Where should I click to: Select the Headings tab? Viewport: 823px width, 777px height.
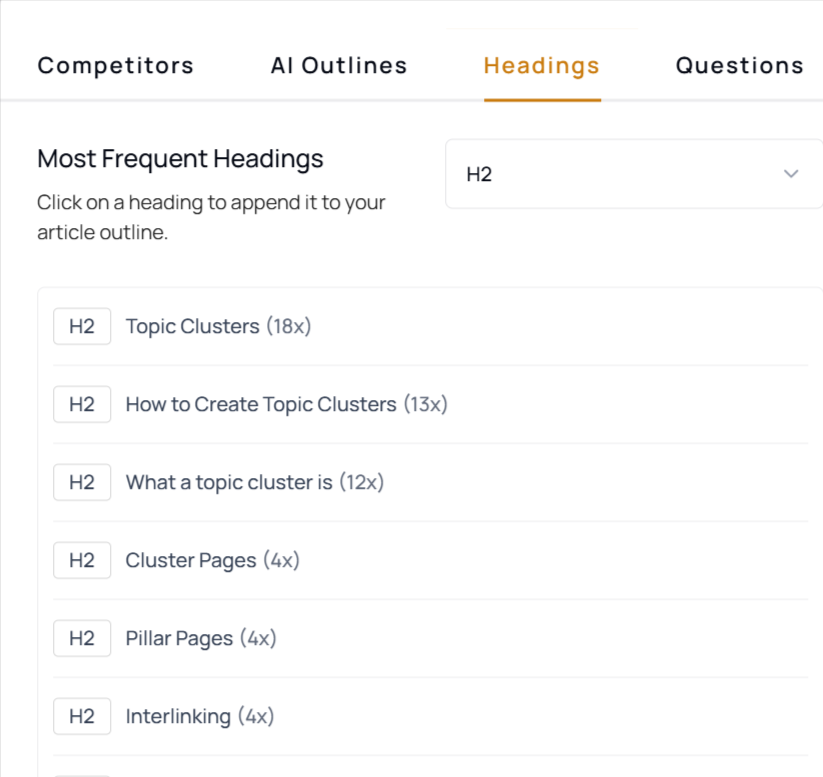pos(542,66)
